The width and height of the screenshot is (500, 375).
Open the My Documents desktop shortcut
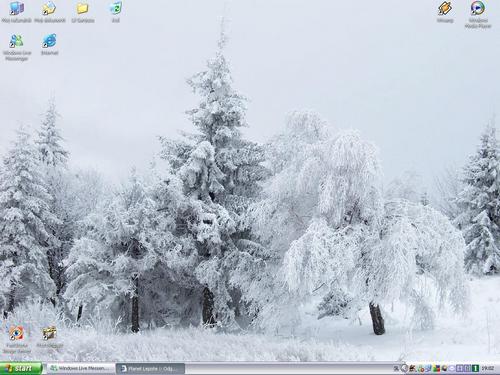tap(50, 12)
